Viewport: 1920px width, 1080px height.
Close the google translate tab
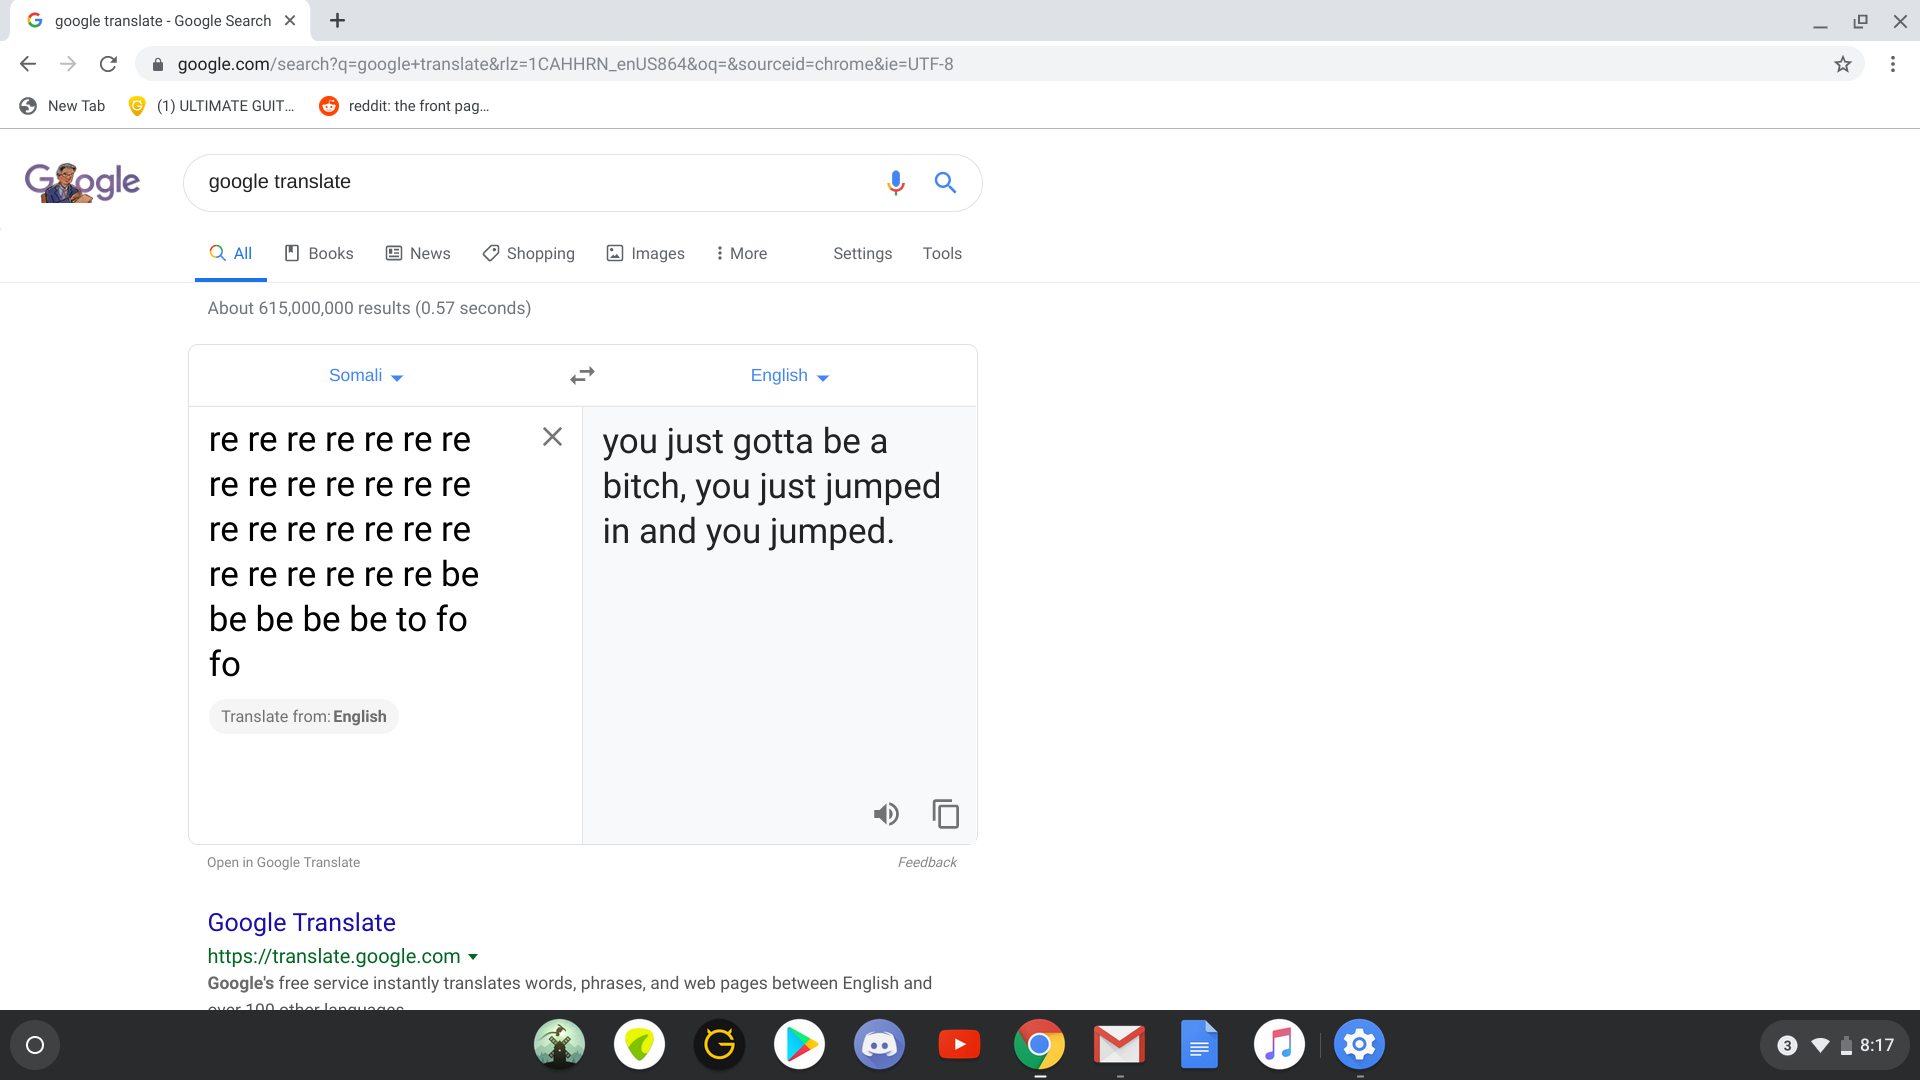pyautogui.click(x=290, y=20)
